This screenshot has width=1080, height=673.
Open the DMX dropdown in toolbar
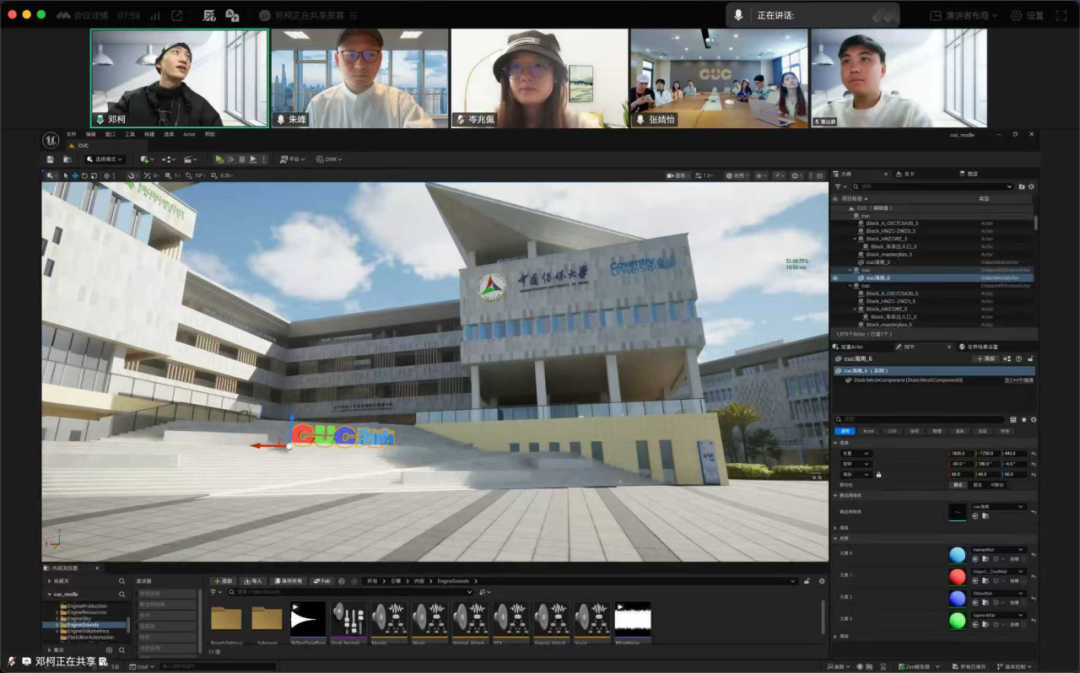tap(329, 159)
